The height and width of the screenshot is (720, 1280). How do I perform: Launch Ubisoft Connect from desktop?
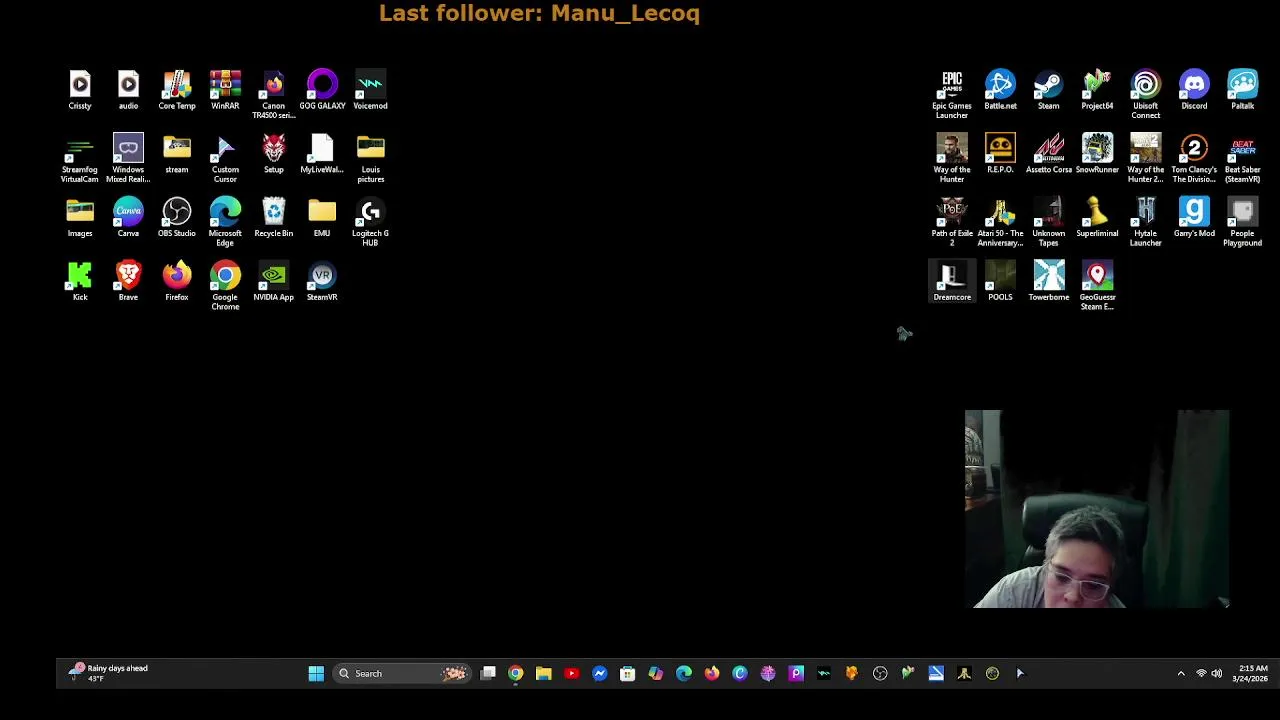pyautogui.click(x=1146, y=94)
